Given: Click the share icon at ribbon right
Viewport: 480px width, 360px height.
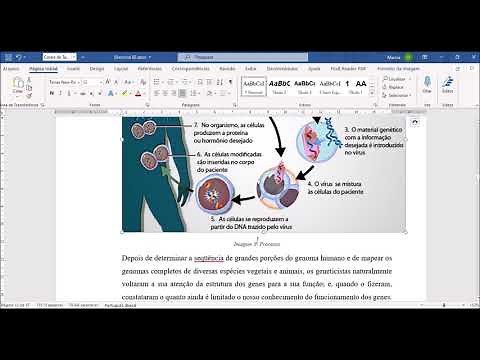Looking at the screenshot, I should pos(458,69).
